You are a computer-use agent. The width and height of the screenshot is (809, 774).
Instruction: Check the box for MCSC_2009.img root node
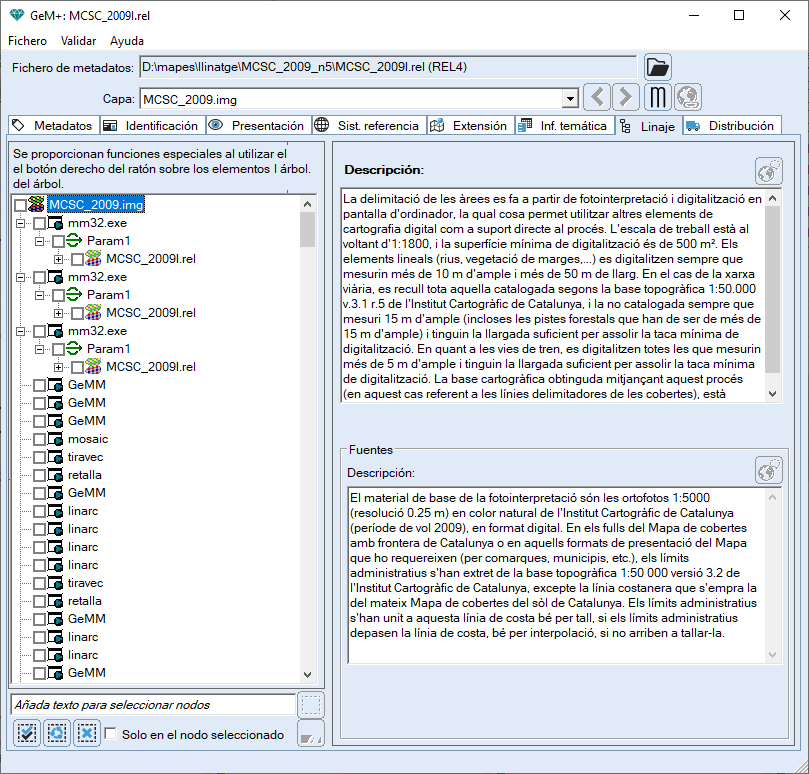tap(20, 205)
